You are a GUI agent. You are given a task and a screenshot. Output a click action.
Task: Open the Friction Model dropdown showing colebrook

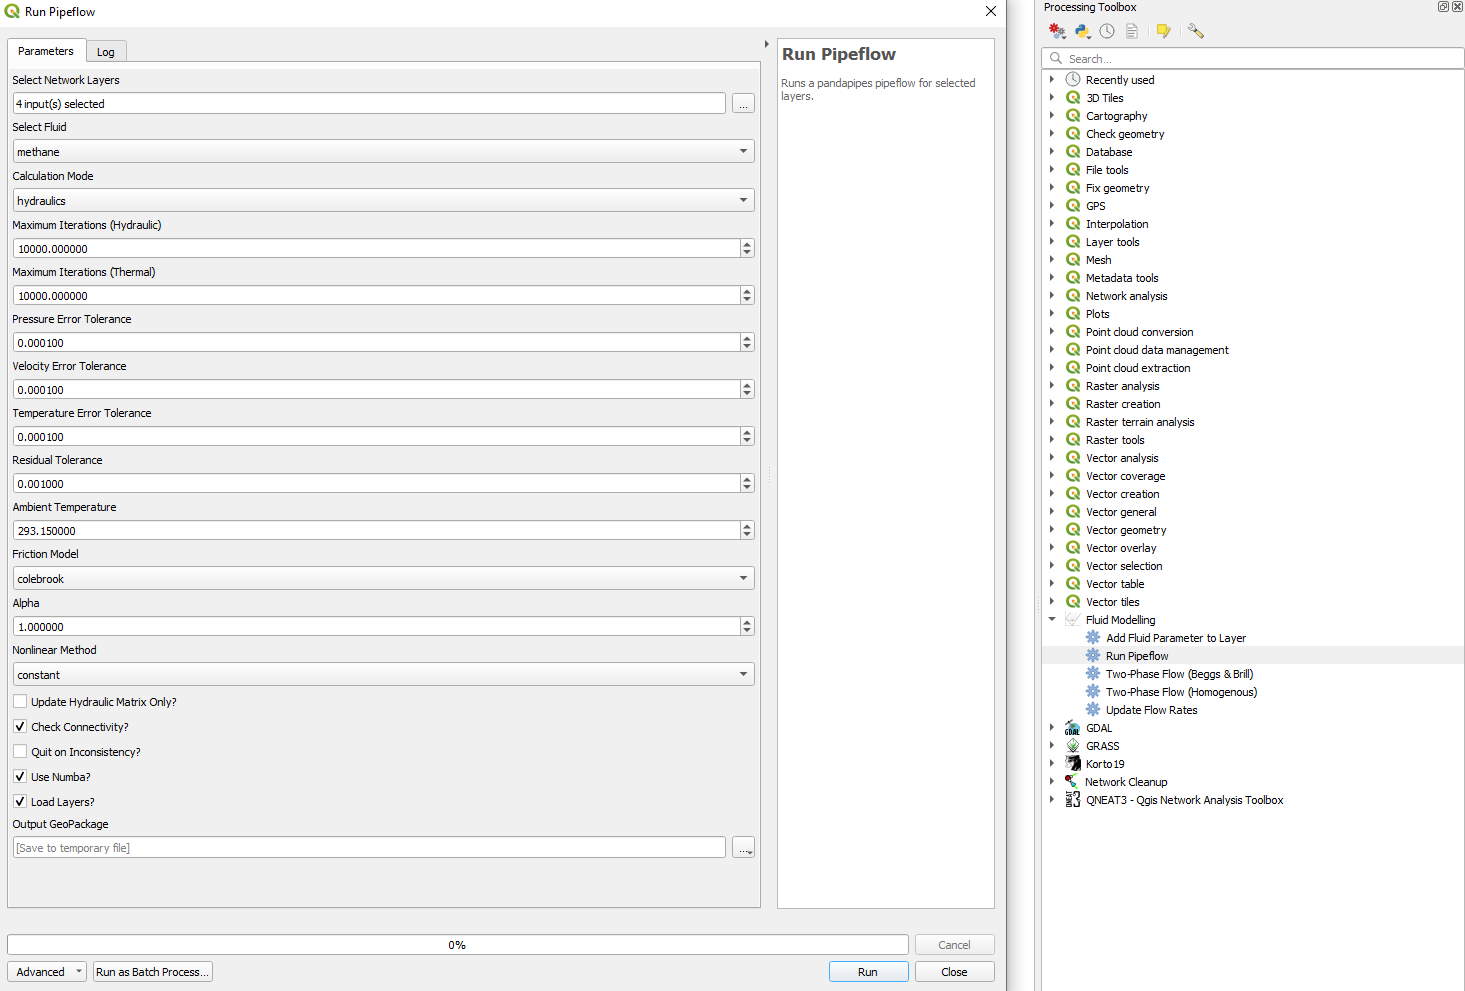click(384, 579)
